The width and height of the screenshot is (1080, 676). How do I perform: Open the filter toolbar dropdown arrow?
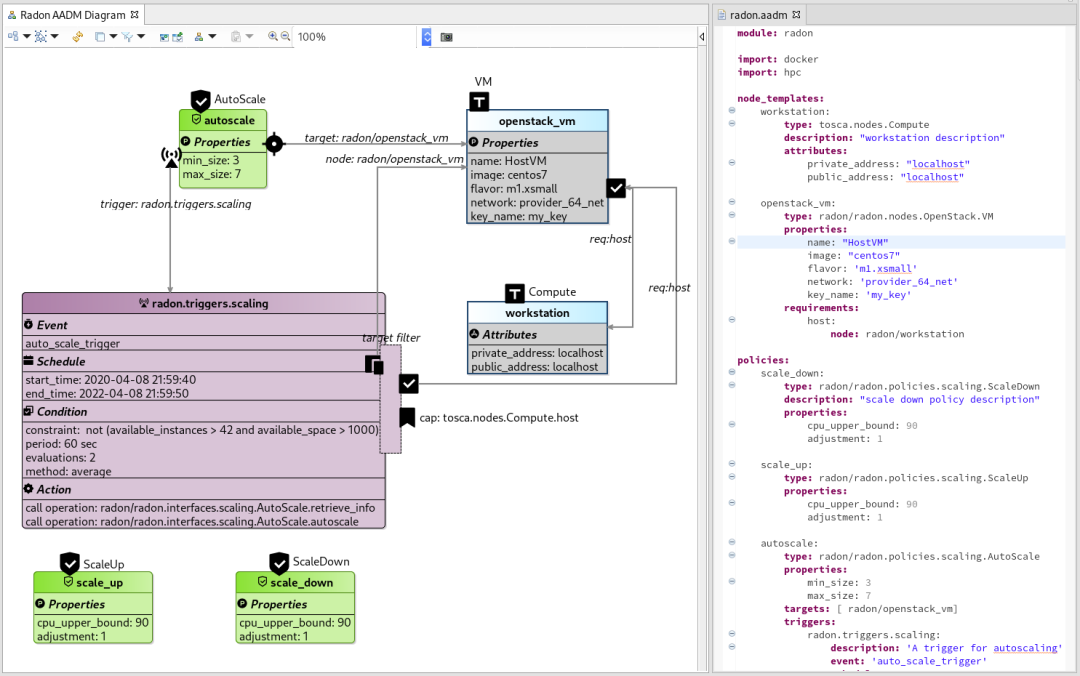pyautogui.click(x=140, y=37)
